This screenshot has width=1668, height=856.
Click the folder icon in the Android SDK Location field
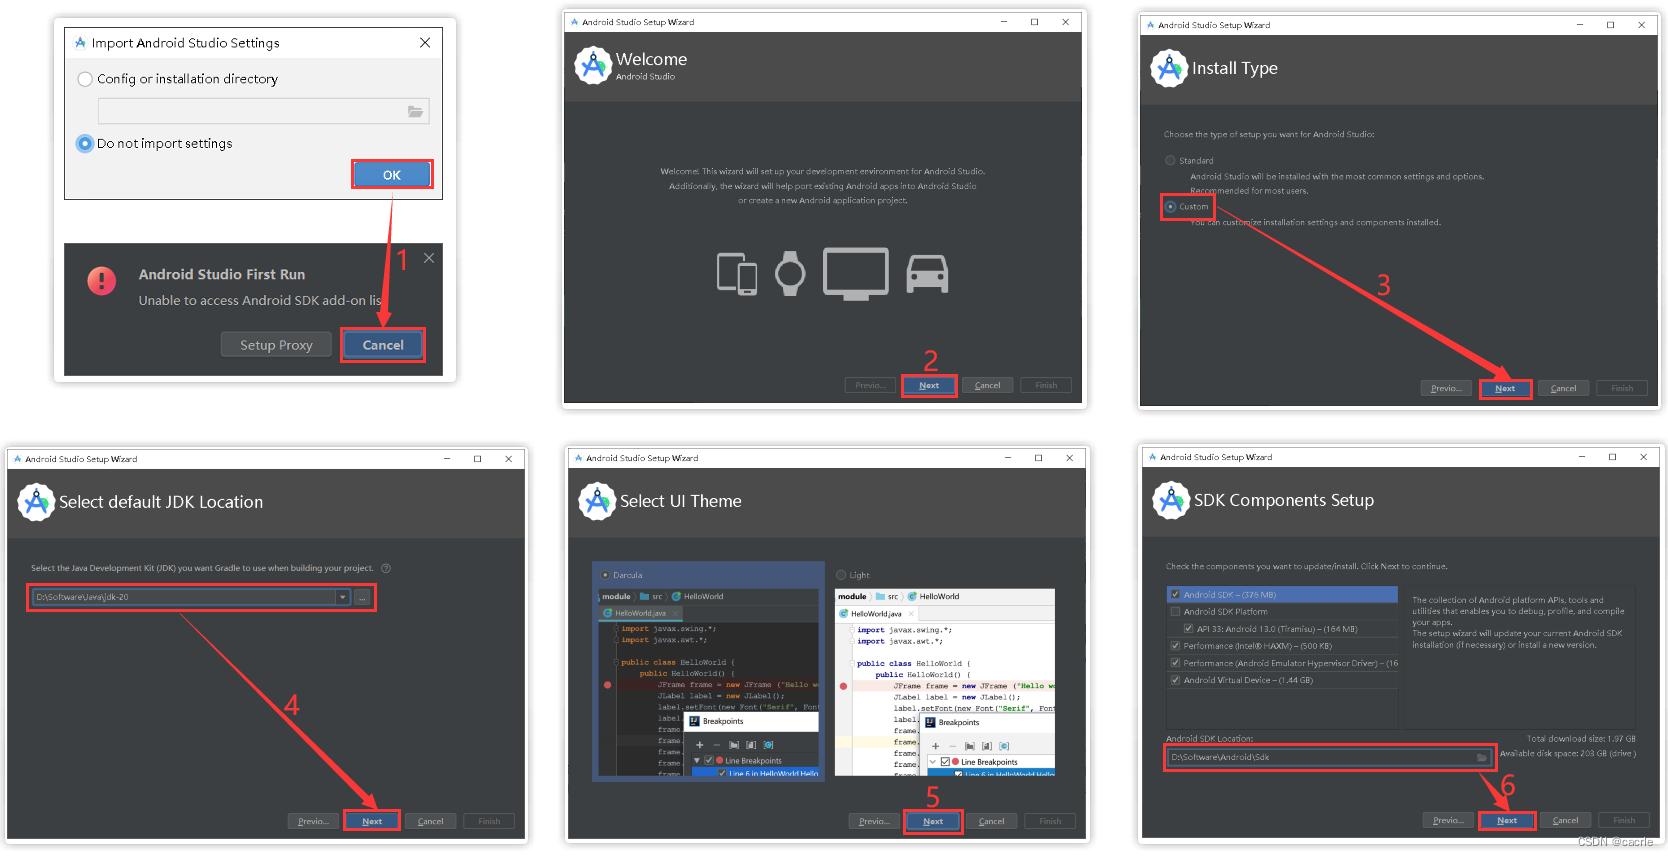point(1482,757)
